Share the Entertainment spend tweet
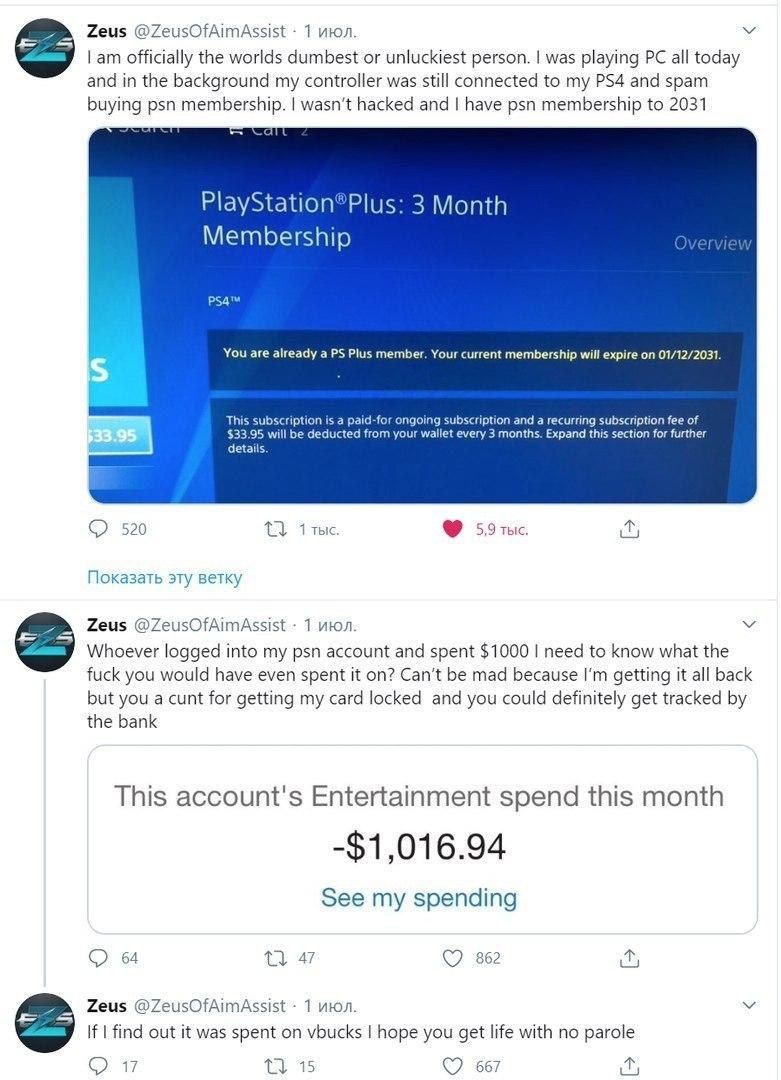This screenshot has width=781, height=1080. click(x=629, y=957)
